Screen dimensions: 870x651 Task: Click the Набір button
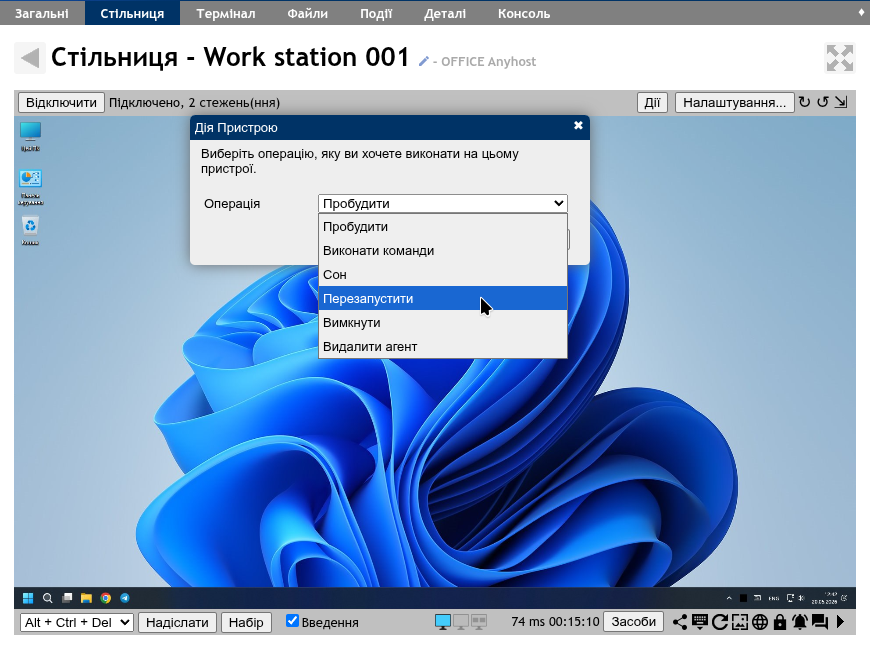click(x=246, y=622)
